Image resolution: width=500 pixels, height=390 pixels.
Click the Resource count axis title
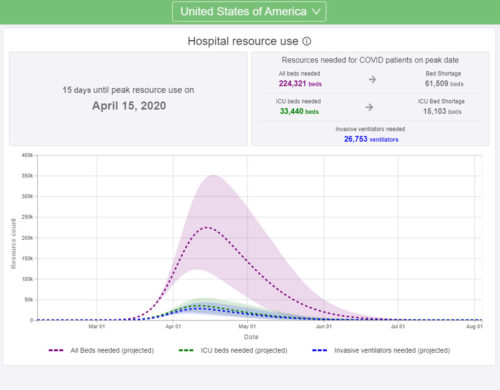pos(13,244)
